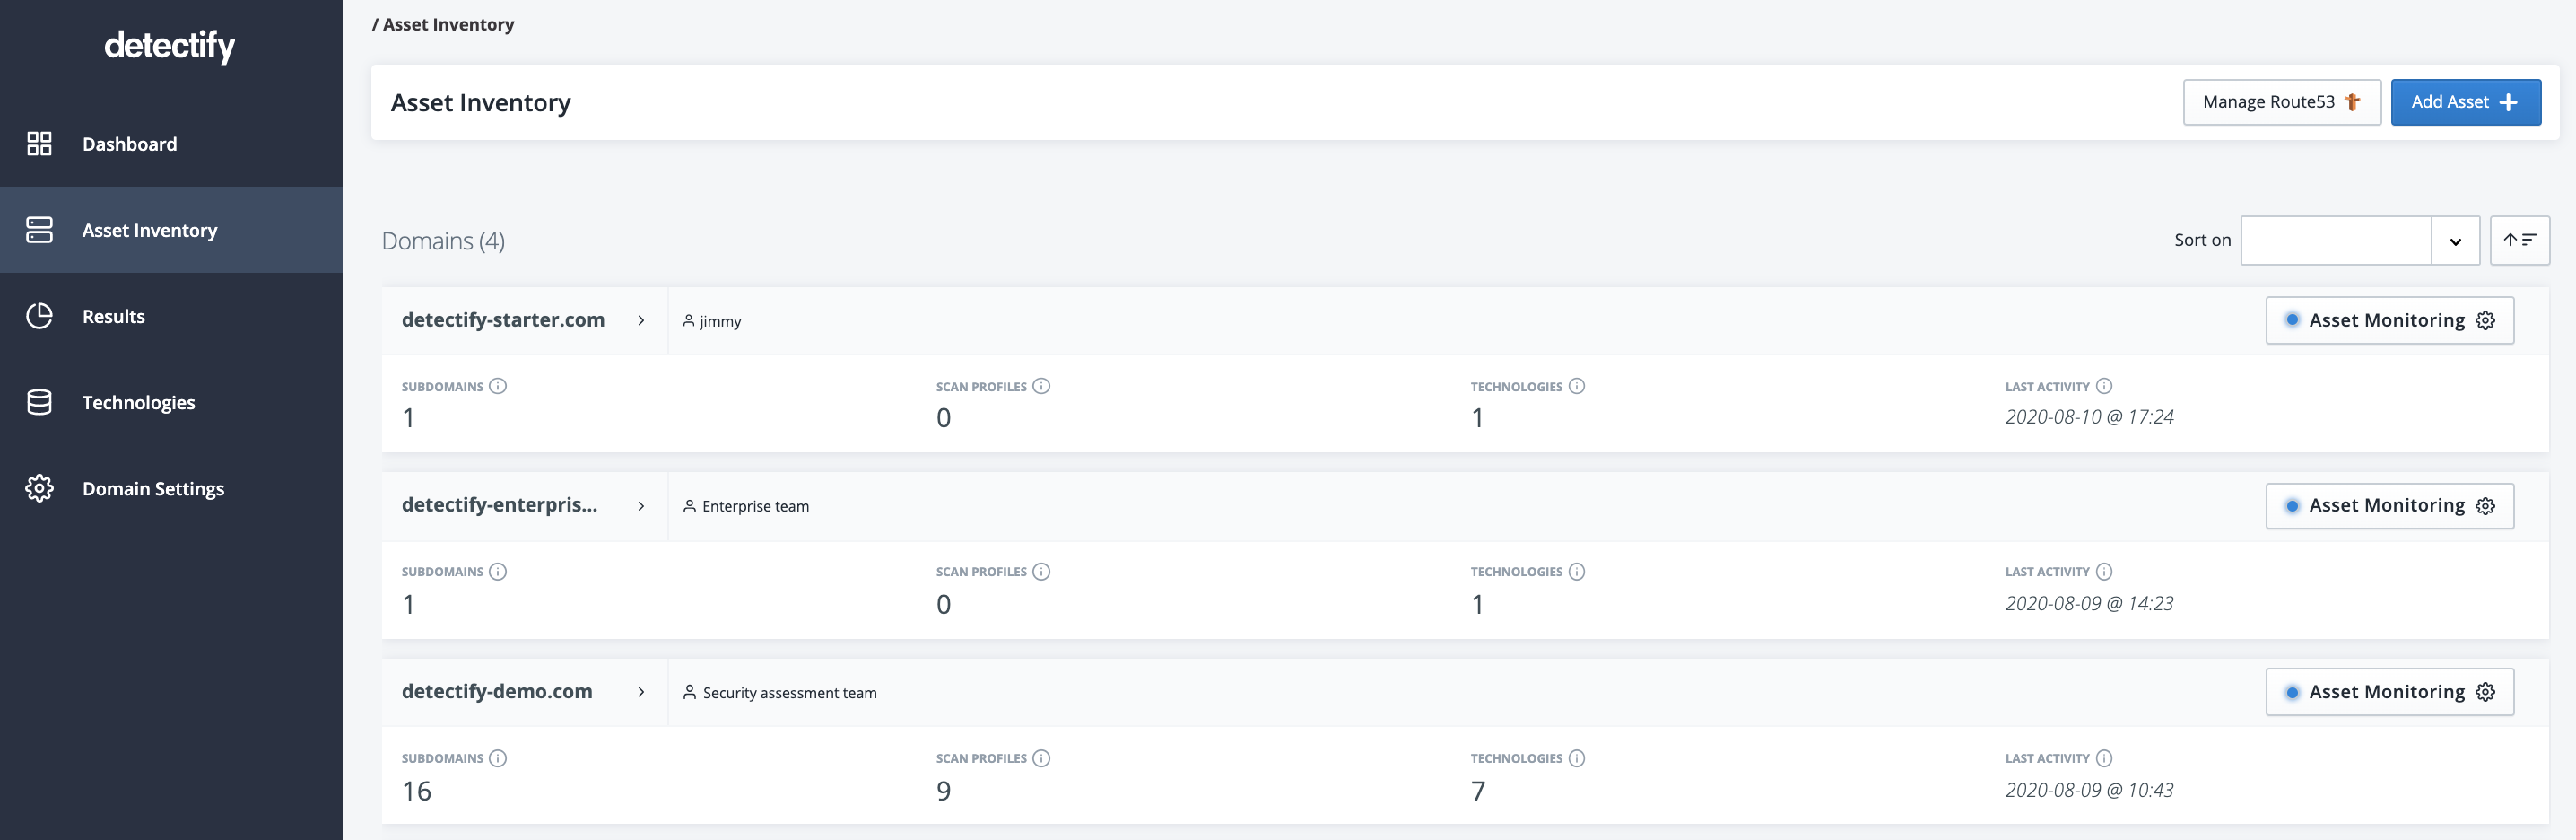
Task: Click Asset Monitoring for detectify-enterpris...
Action: click(2389, 505)
